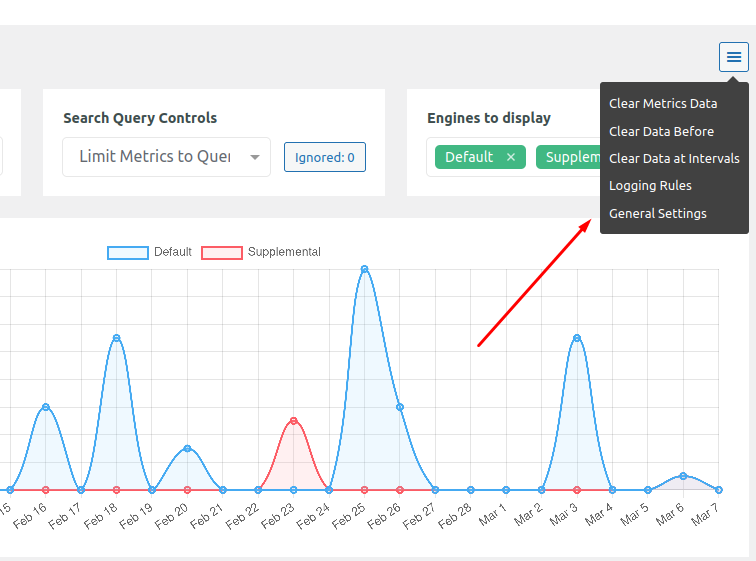The image size is (756, 561).
Task: Select the Supplemental engine tag
Action: pos(570,157)
